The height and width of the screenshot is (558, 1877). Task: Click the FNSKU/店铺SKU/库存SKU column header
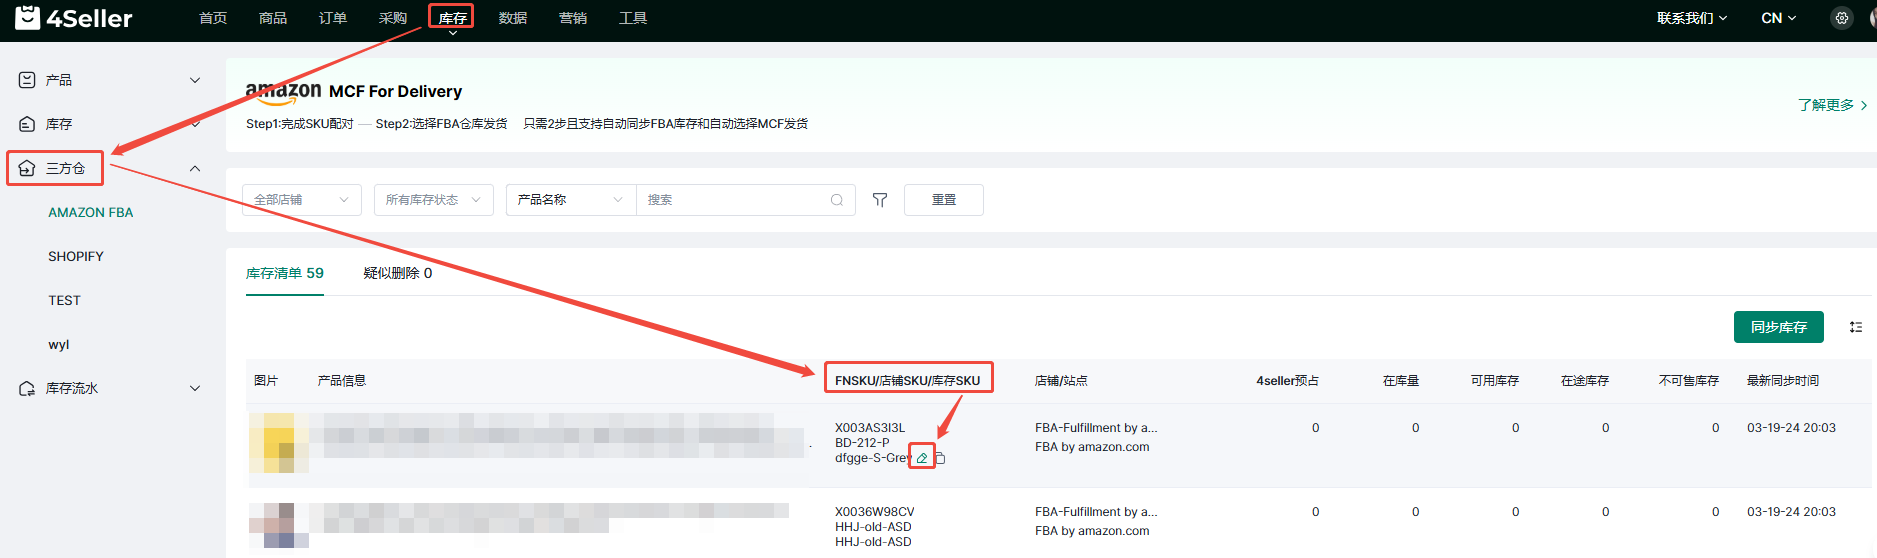tap(907, 381)
